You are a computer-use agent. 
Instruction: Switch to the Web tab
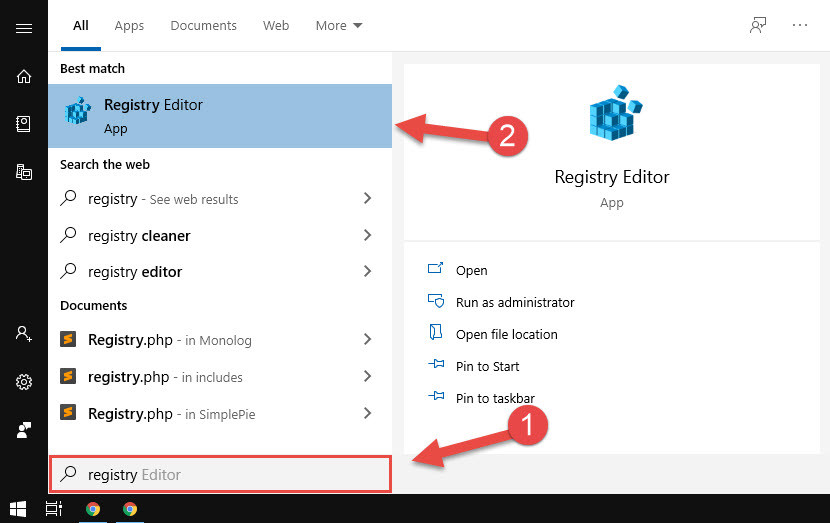click(276, 25)
